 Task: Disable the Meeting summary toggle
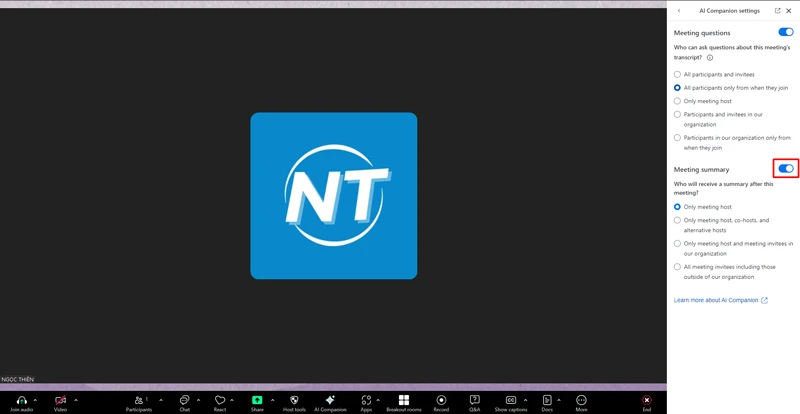coord(786,169)
